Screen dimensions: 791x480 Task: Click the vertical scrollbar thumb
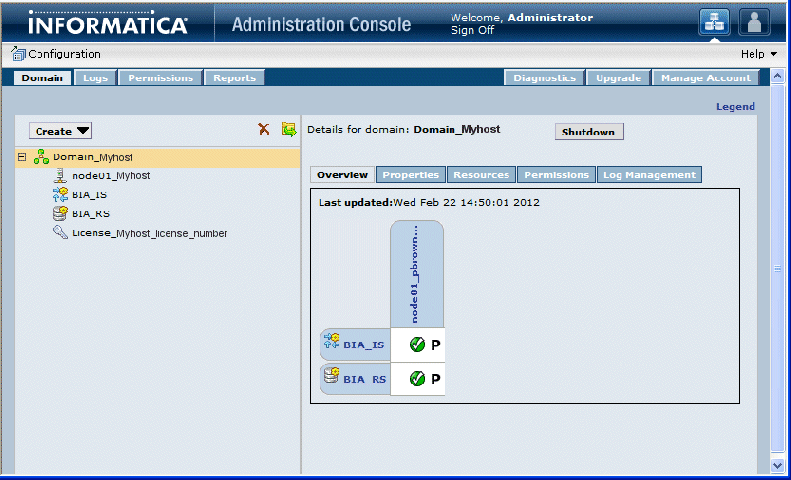coord(777,269)
